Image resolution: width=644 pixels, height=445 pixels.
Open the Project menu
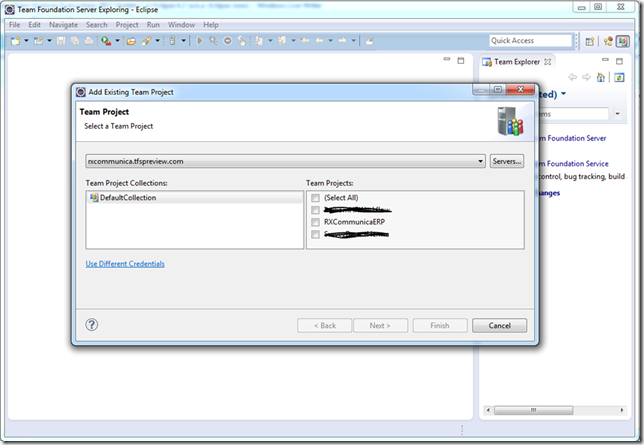(127, 25)
